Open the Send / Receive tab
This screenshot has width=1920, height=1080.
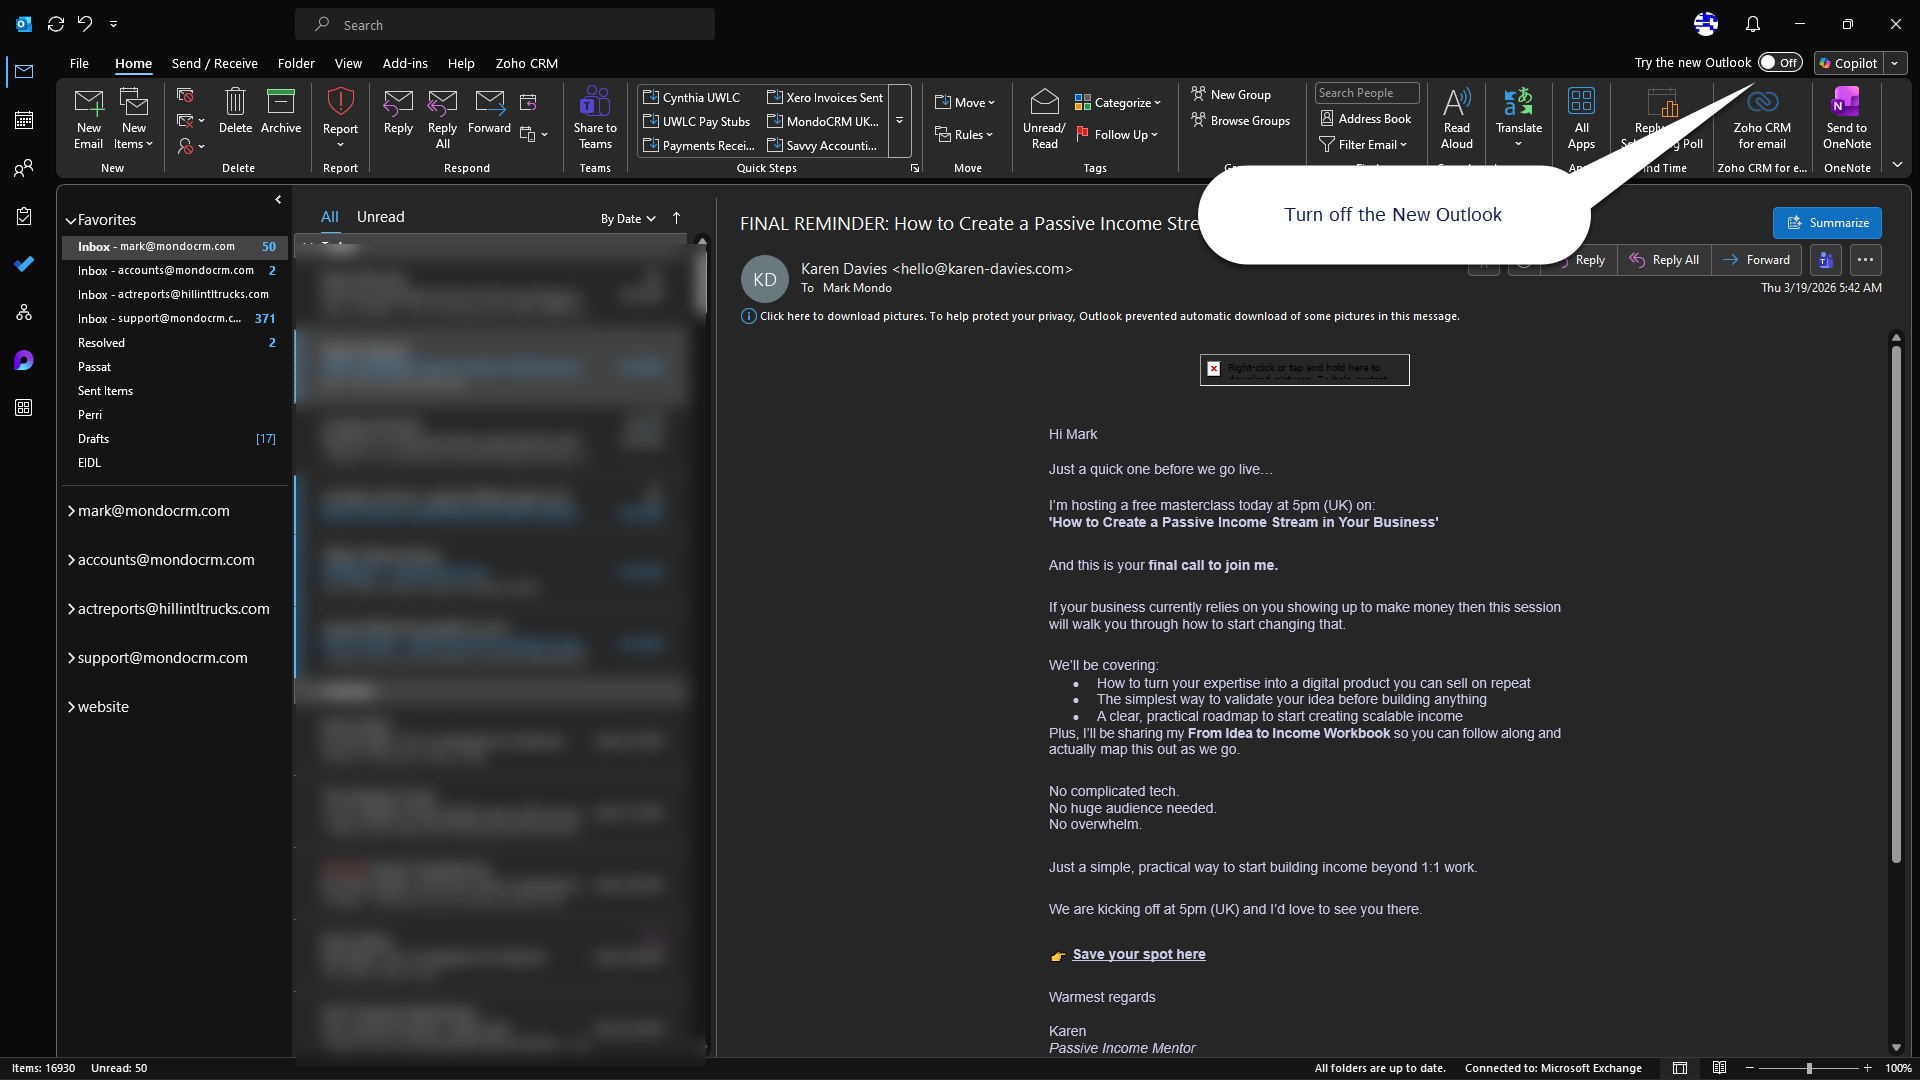(x=214, y=63)
